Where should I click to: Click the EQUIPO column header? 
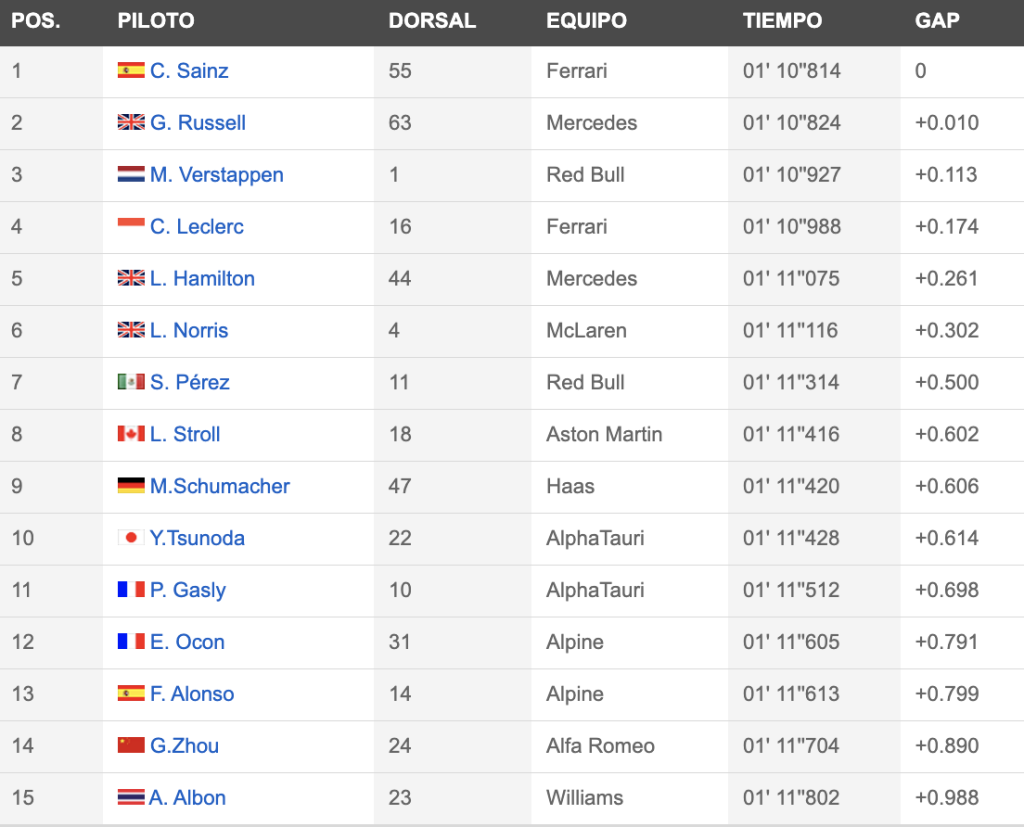click(586, 21)
